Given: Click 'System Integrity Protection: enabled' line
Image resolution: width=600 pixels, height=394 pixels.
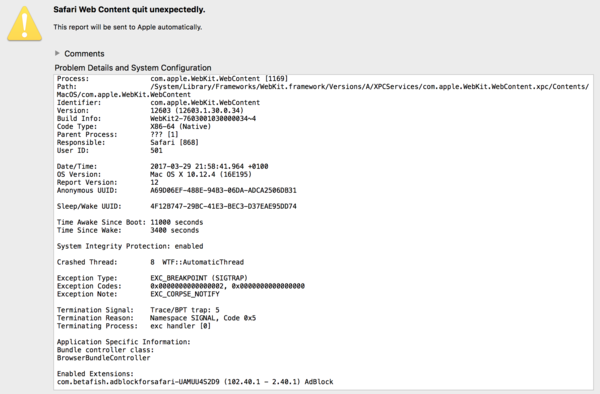Looking at the screenshot, I should click(x=130, y=246).
